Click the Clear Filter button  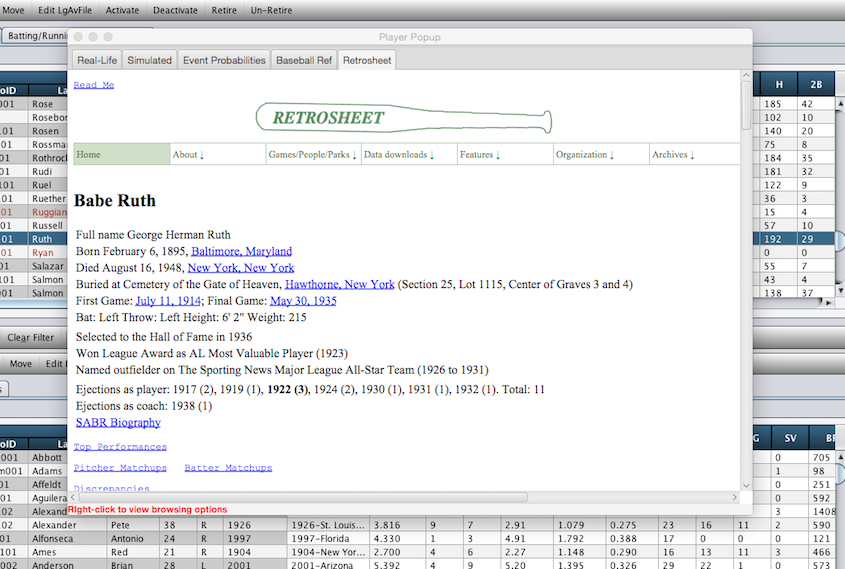(31, 338)
